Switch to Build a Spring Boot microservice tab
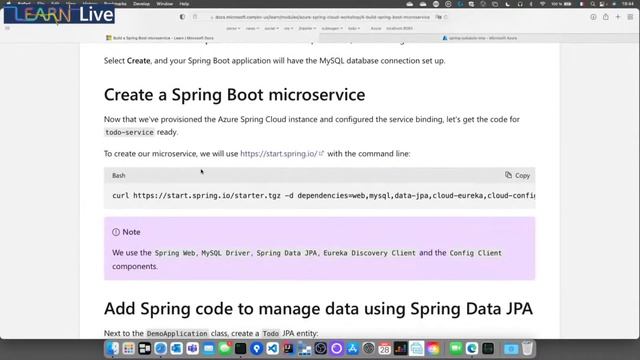This screenshot has height=360, width=640. [x=160, y=38]
